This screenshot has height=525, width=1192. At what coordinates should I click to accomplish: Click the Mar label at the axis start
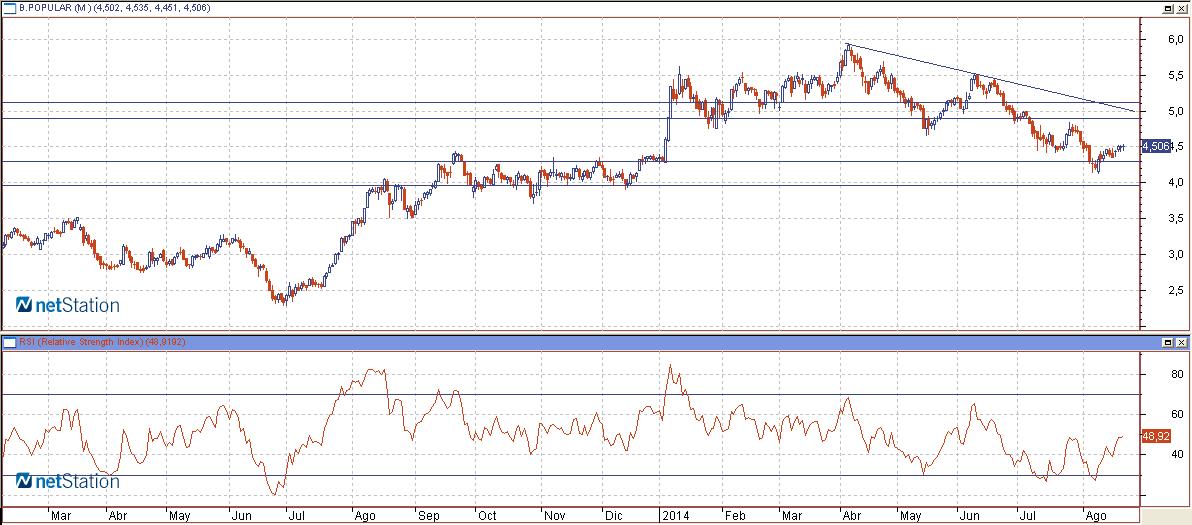(x=61, y=515)
